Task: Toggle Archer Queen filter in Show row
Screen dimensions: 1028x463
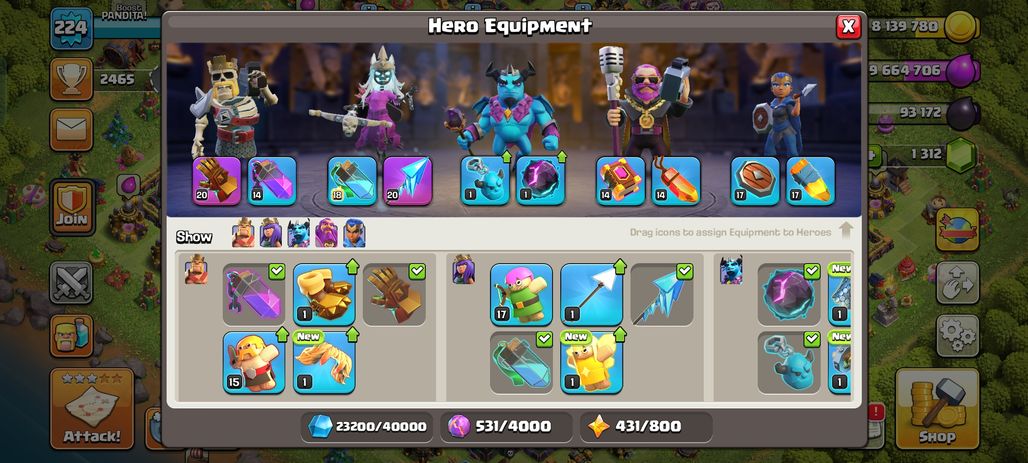Action: pyautogui.click(x=271, y=233)
